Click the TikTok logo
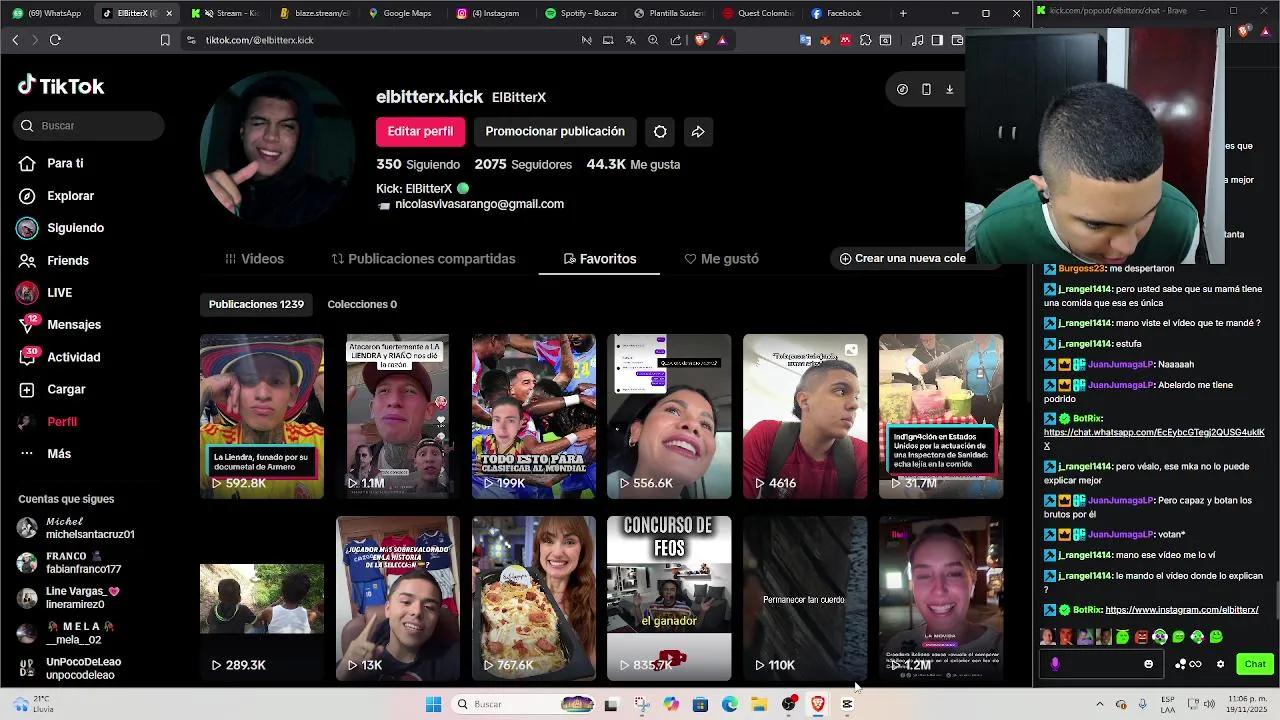The image size is (1280, 720). [x=61, y=85]
